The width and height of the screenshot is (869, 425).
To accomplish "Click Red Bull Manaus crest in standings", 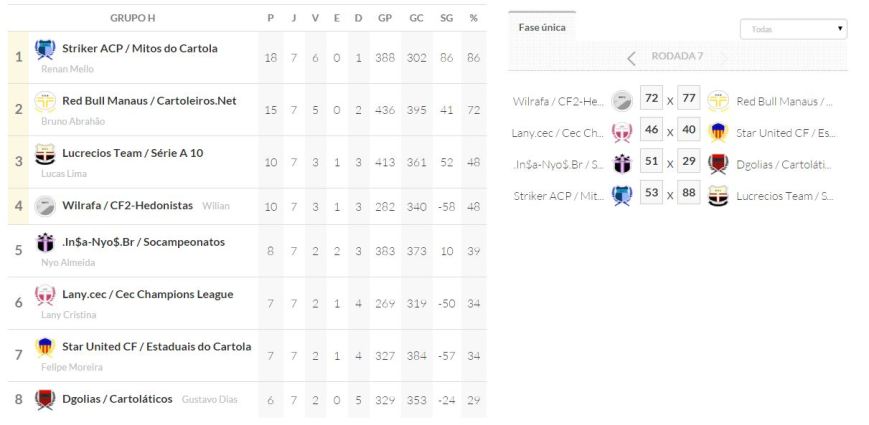I will [x=45, y=102].
